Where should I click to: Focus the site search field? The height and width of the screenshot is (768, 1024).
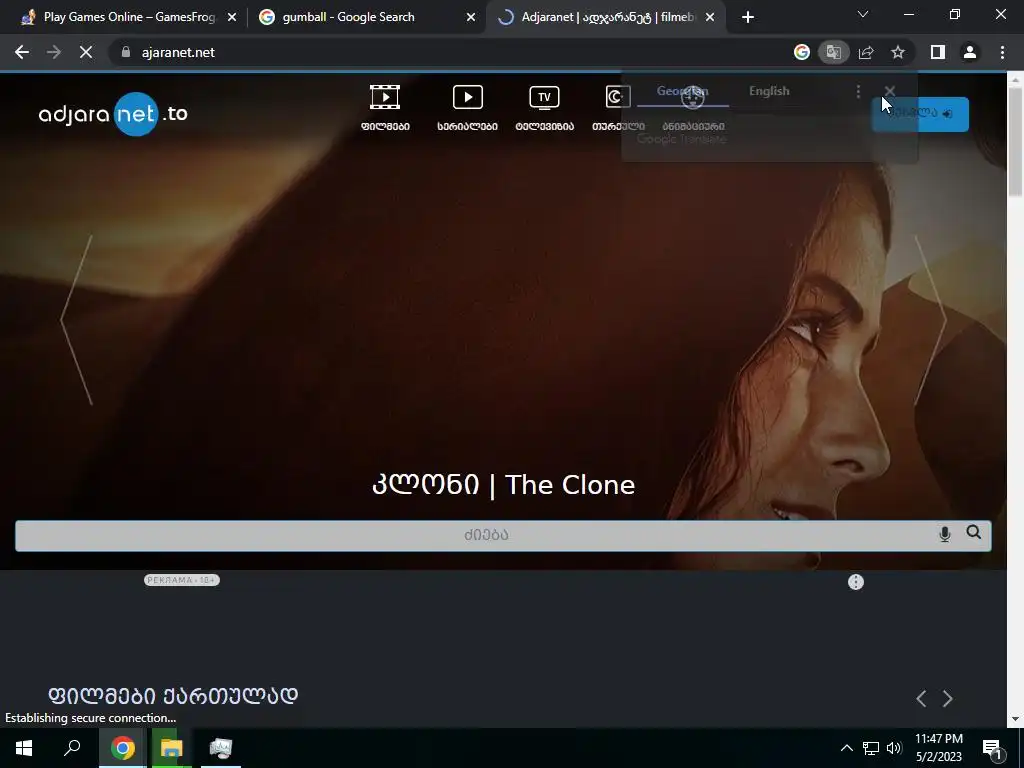503,536
